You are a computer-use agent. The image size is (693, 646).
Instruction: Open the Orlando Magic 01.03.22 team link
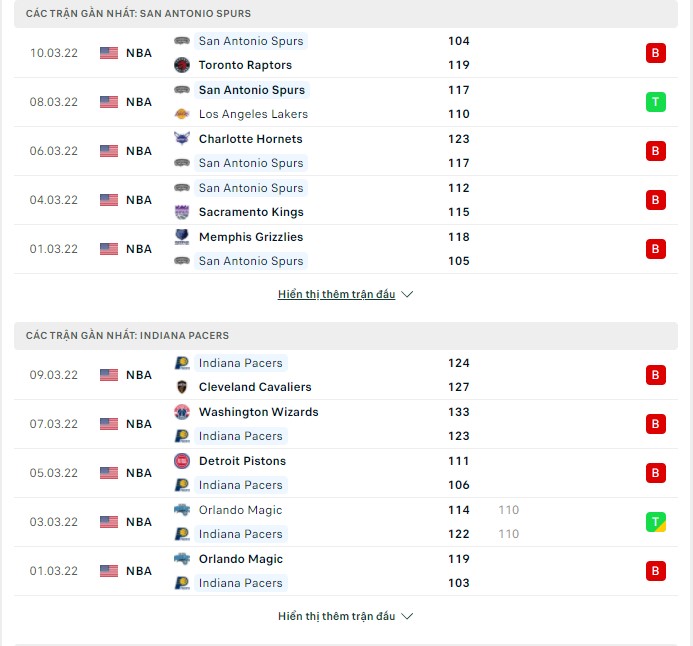point(241,559)
